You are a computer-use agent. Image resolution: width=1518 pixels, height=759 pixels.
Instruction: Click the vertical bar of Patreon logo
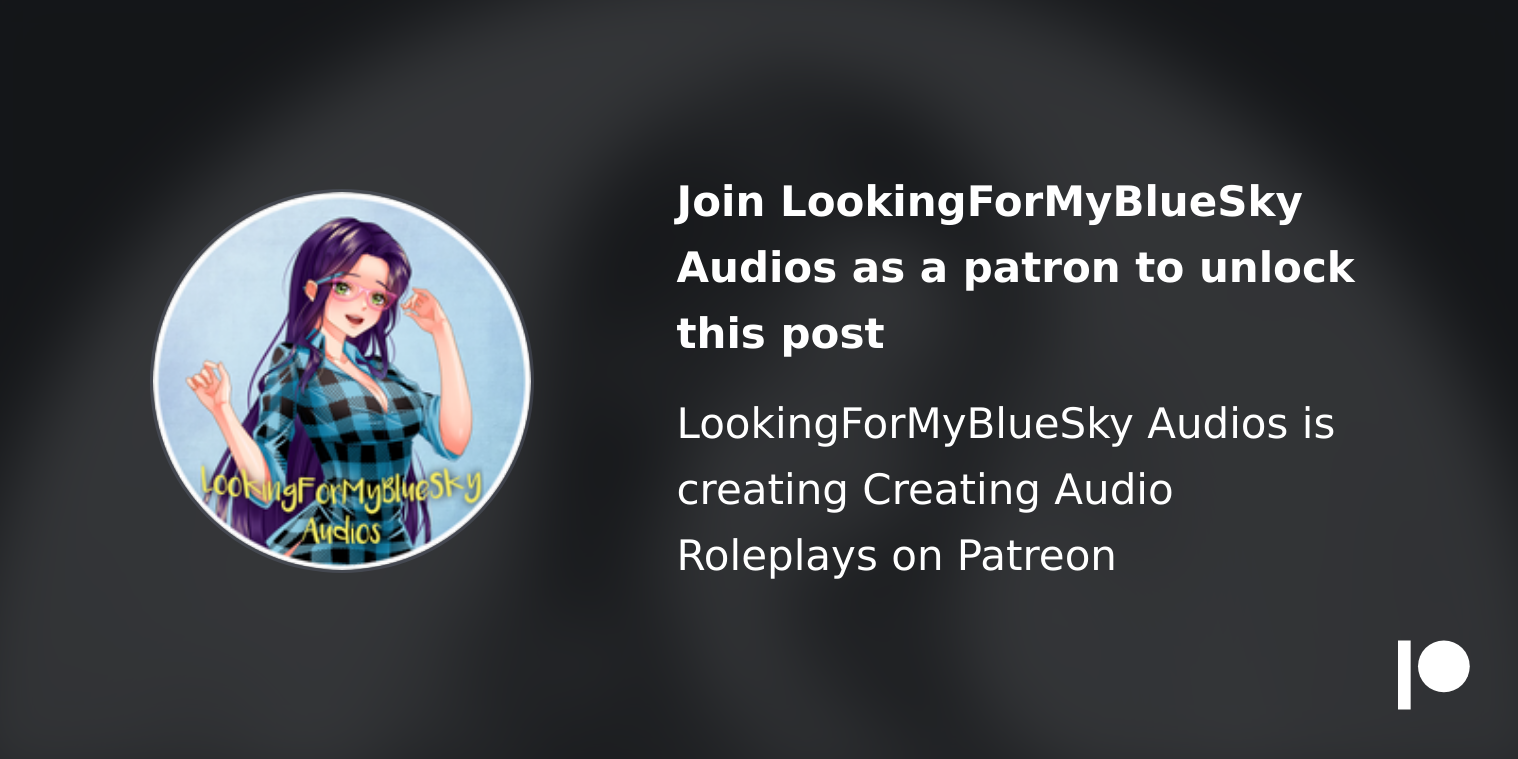point(1404,675)
